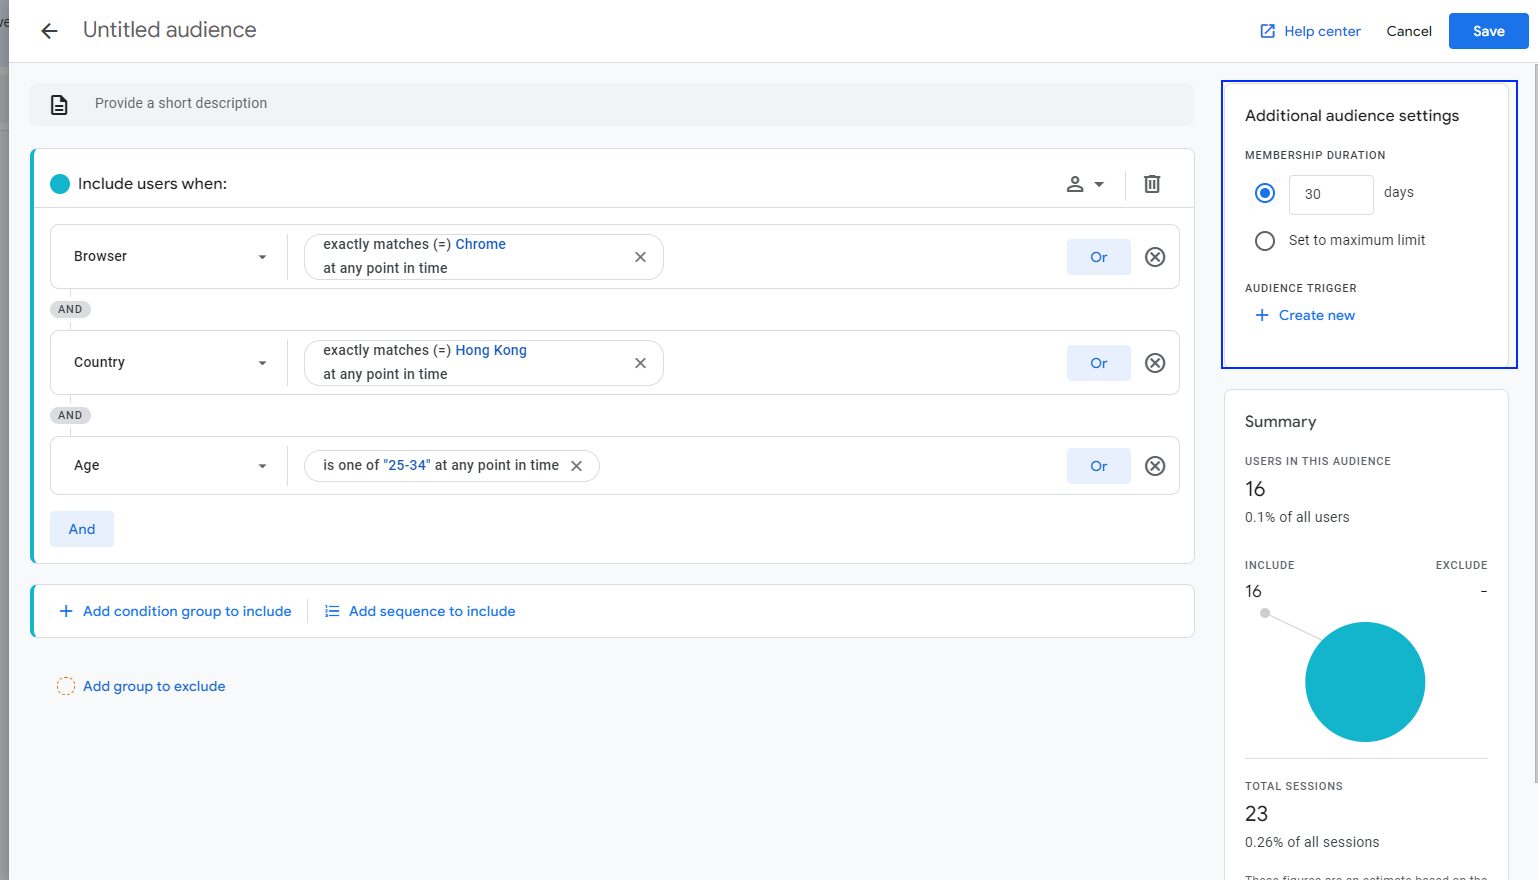Viewport: 1538px width, 880px height.
Task: Select Set to maximum limit radio
Action: pos(1265,241)
